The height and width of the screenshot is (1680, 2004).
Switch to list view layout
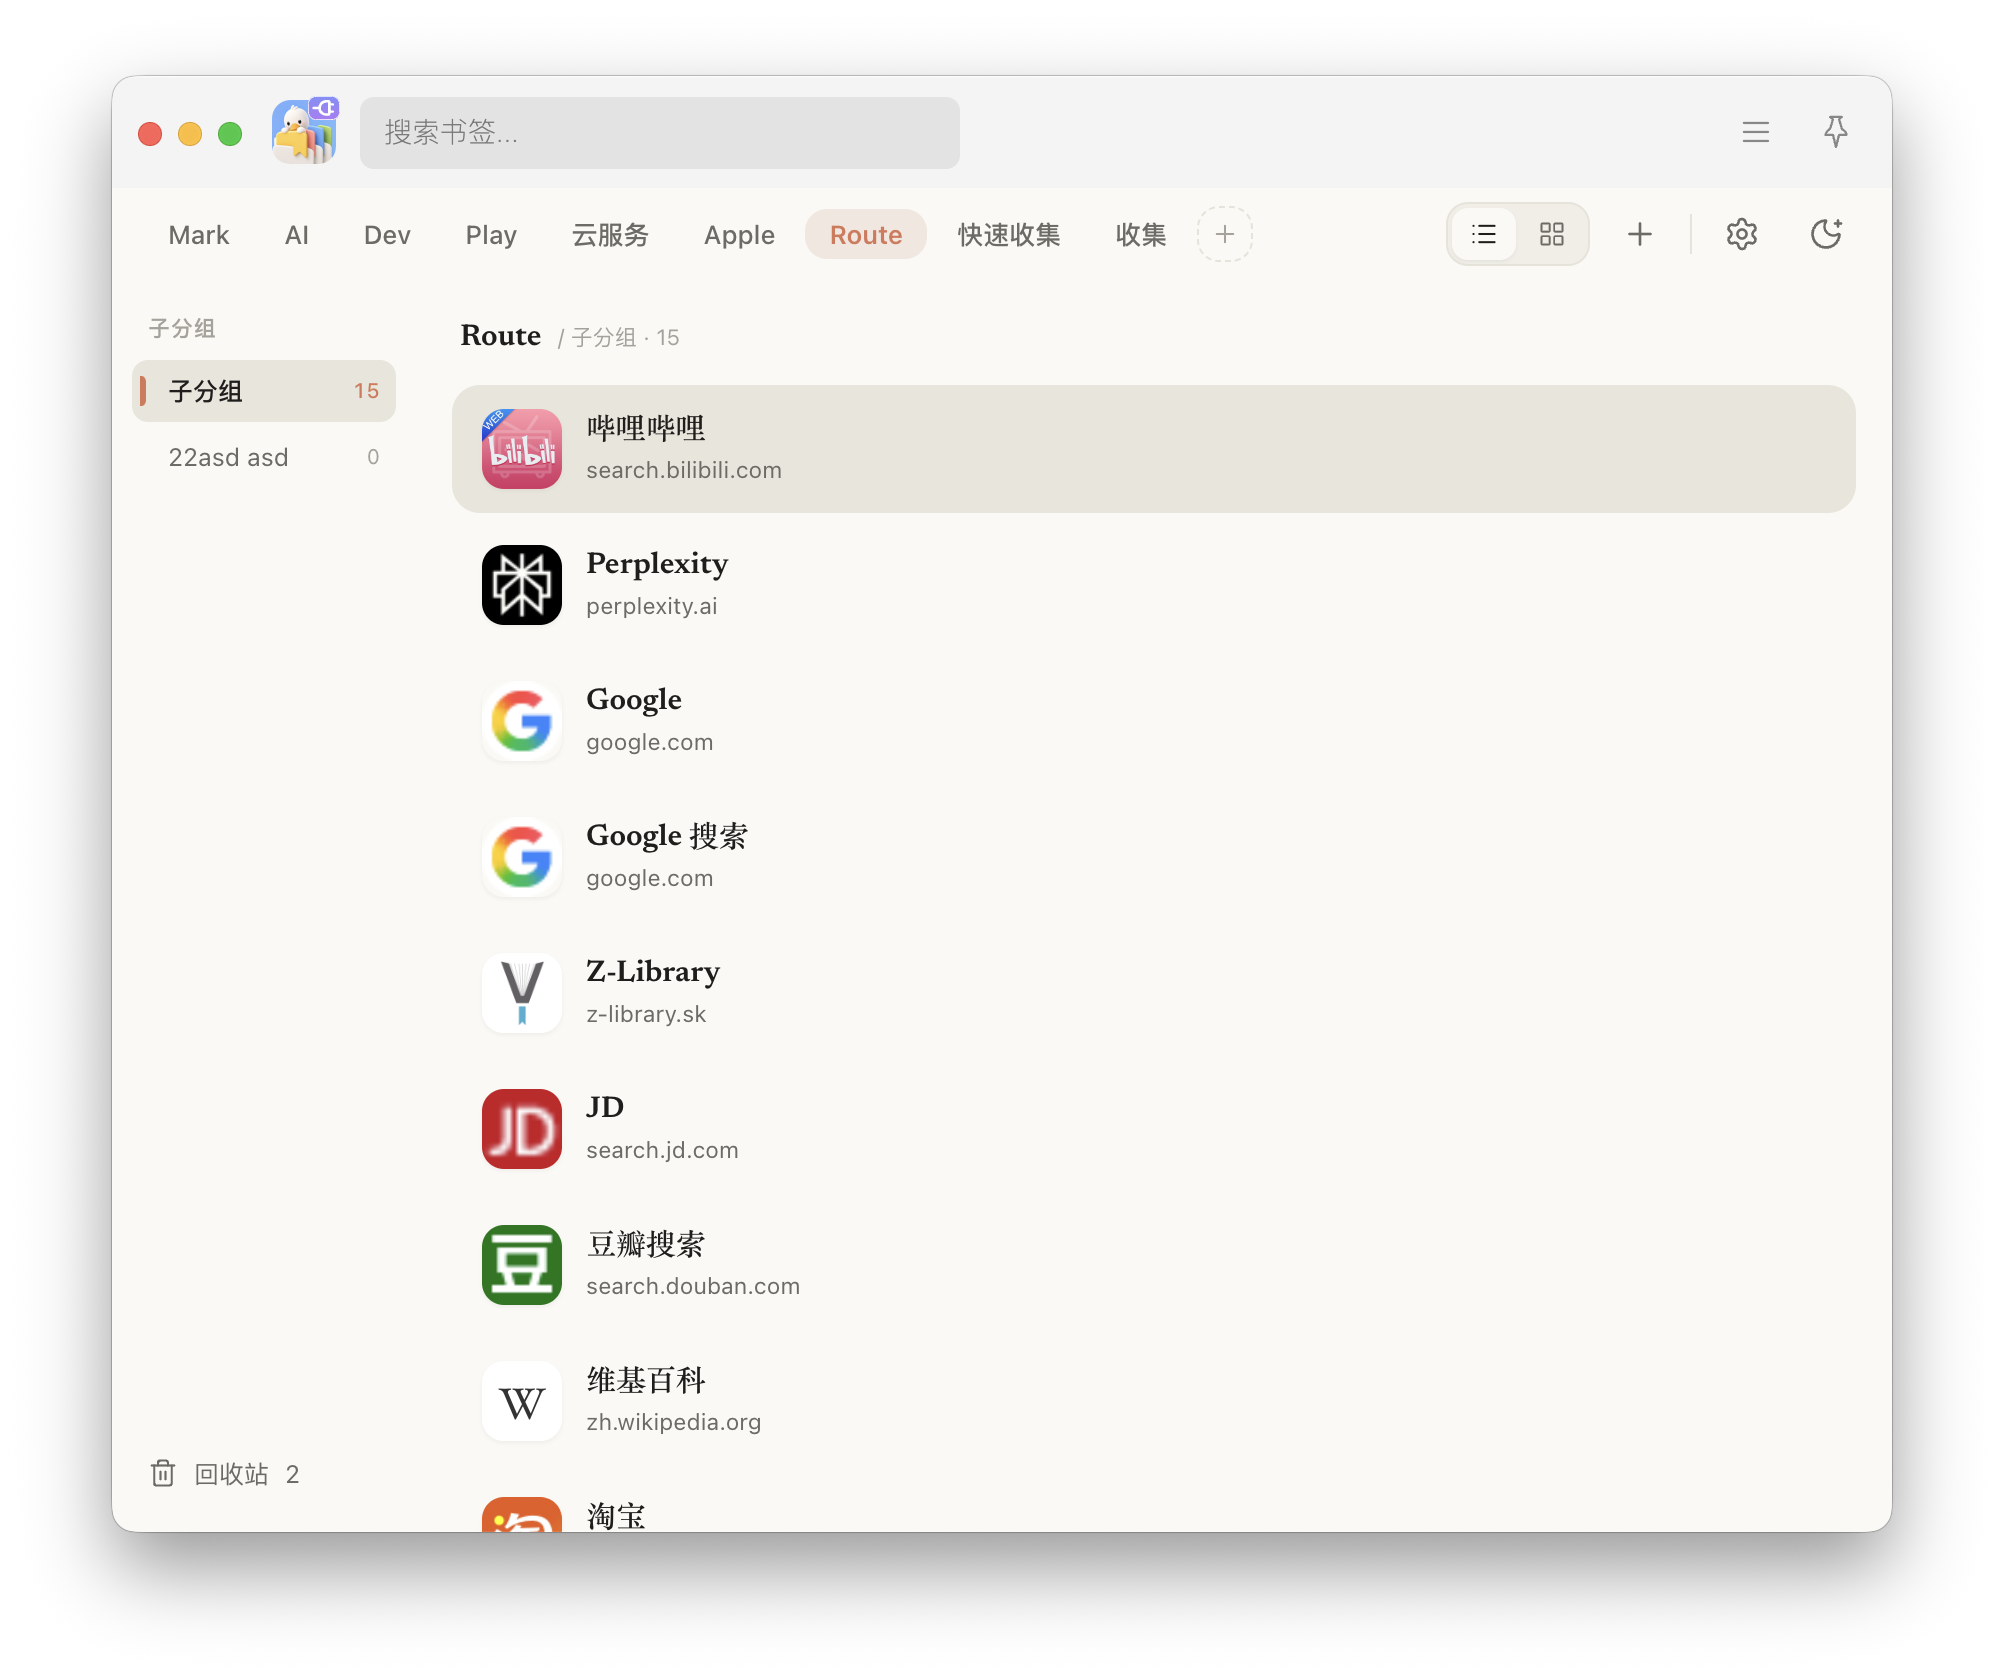pos(1484,235)
